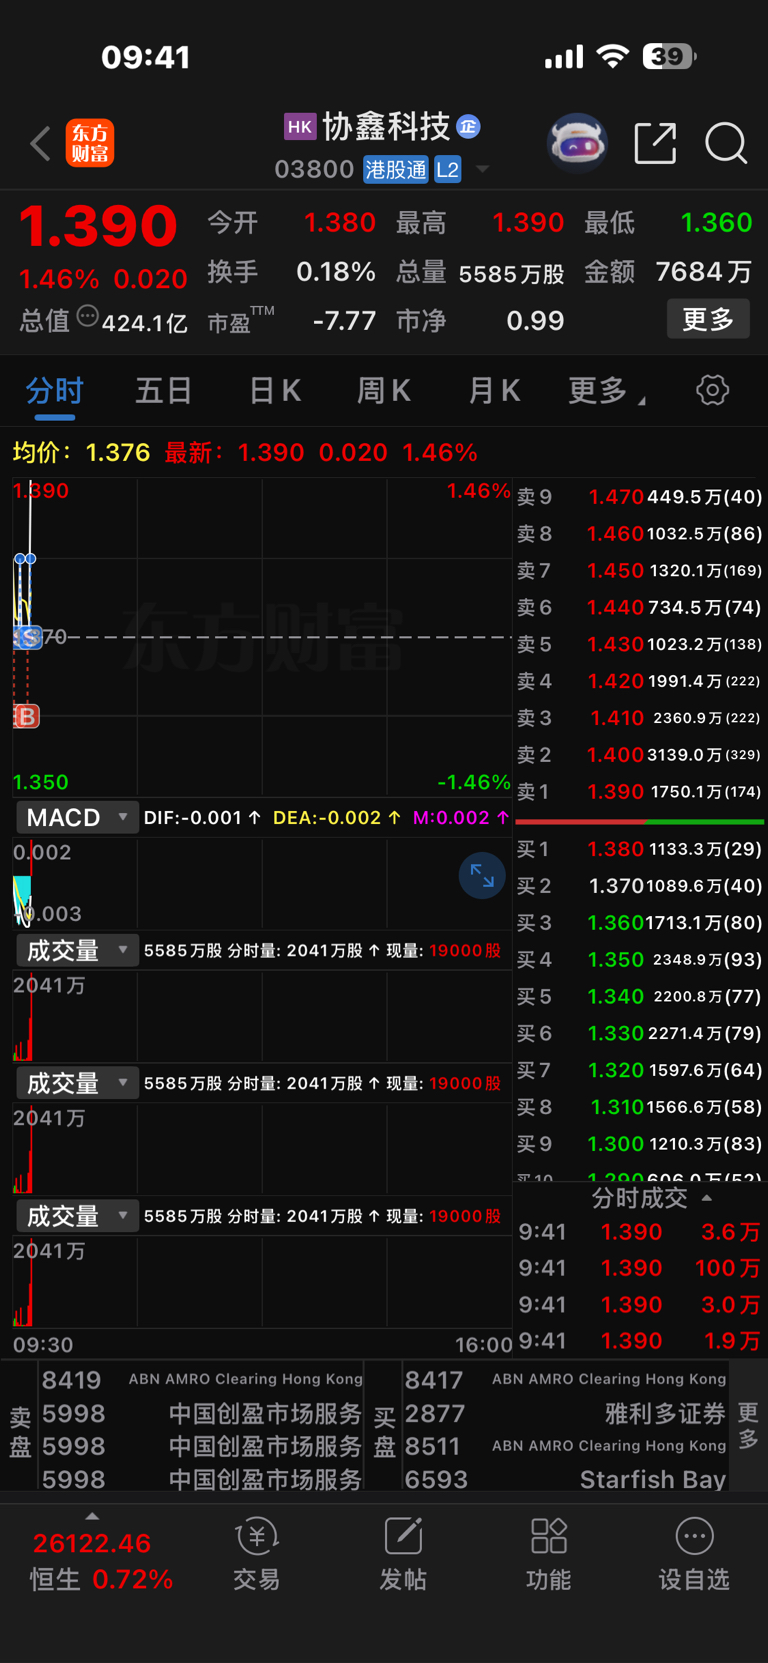Open the 更多 chart period dropdown
This screenshot has width=768, height=1663.
click(606, 390)
